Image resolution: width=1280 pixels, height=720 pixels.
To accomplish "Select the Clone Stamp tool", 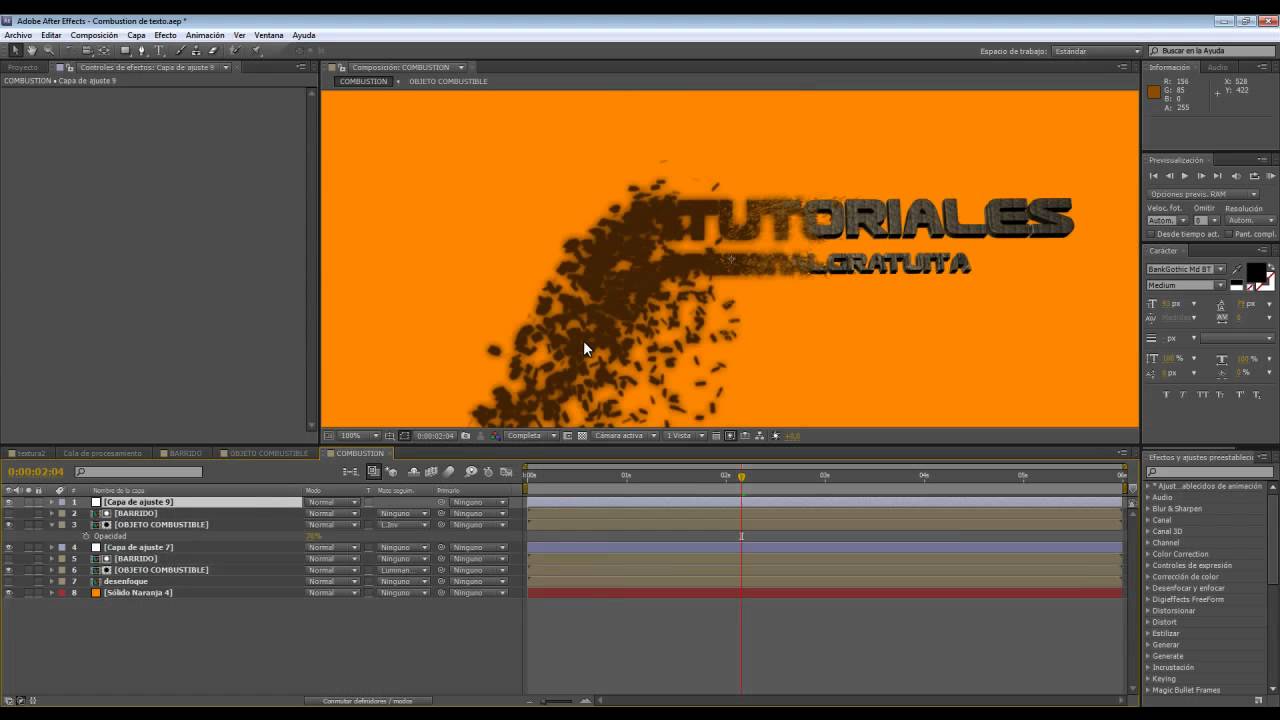I will point(196,50).
